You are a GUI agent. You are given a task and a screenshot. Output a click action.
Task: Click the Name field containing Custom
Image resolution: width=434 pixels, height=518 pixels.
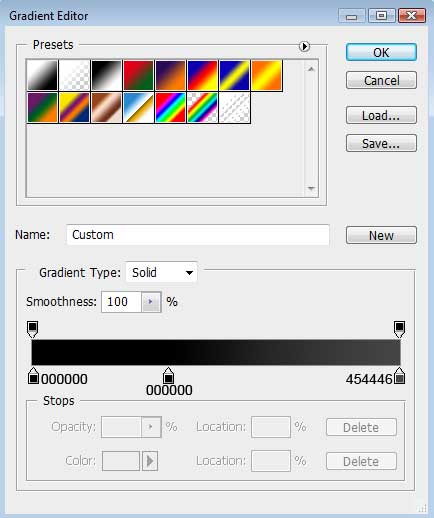(198, 235)
